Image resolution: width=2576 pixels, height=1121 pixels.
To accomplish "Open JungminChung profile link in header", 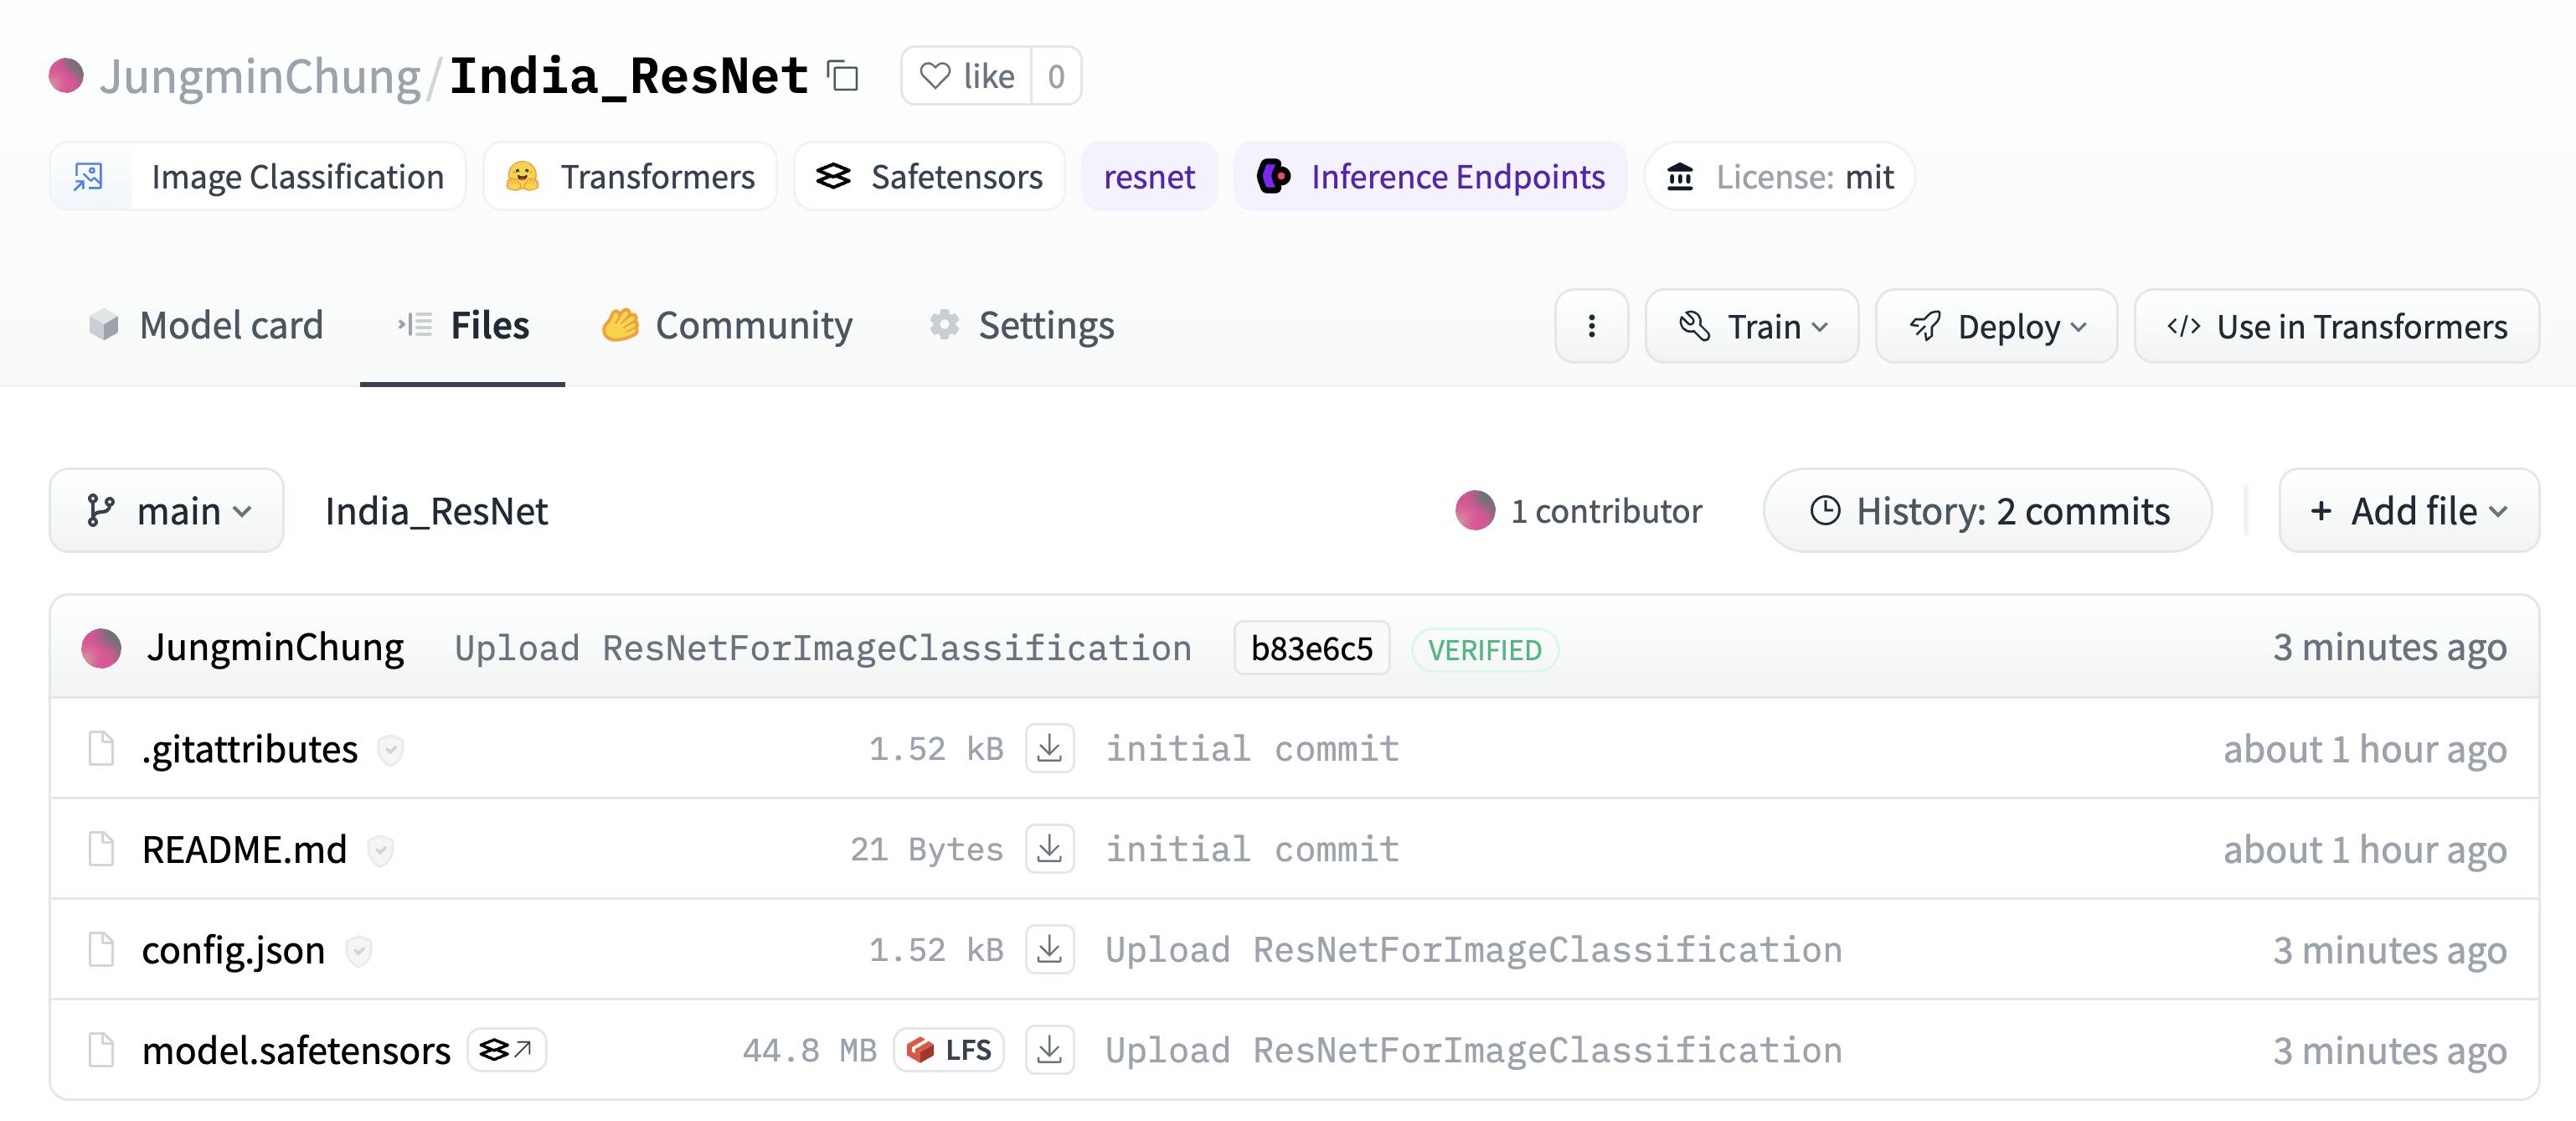I will click(x=260, y=76).
